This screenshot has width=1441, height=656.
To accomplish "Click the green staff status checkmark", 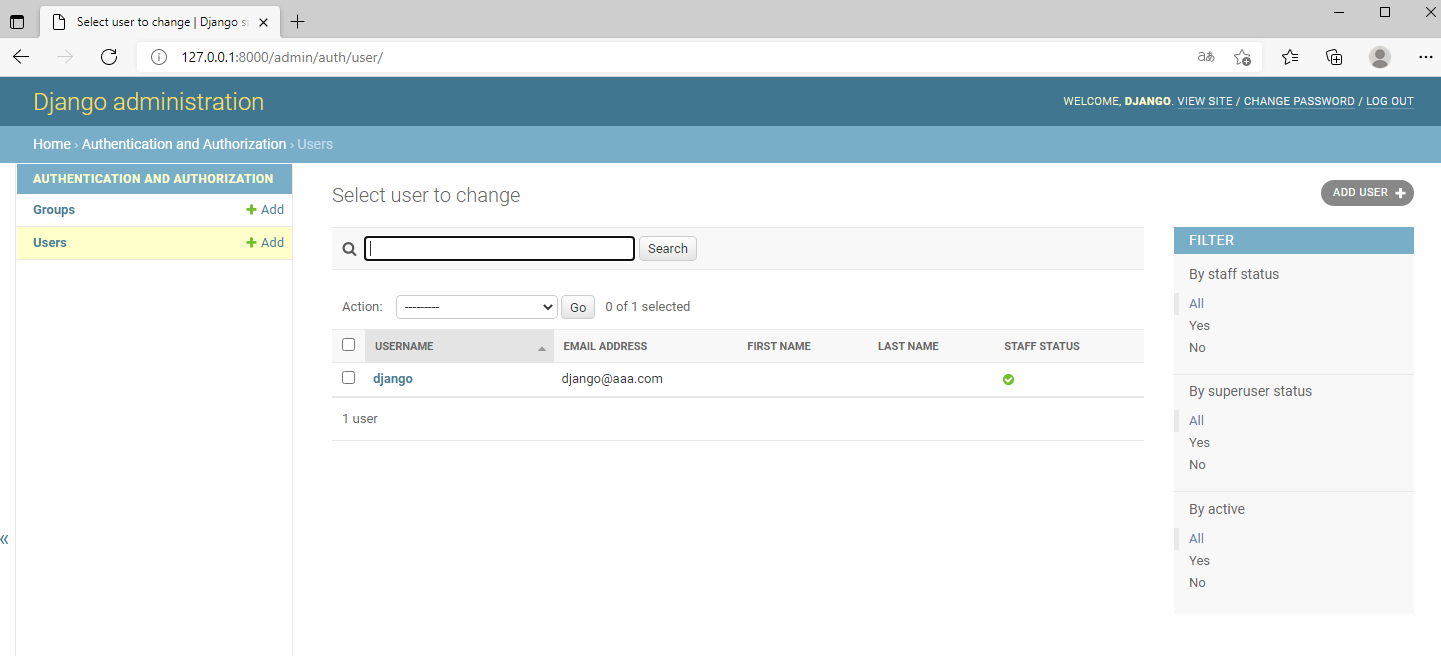I will (x=1008, y=379).
